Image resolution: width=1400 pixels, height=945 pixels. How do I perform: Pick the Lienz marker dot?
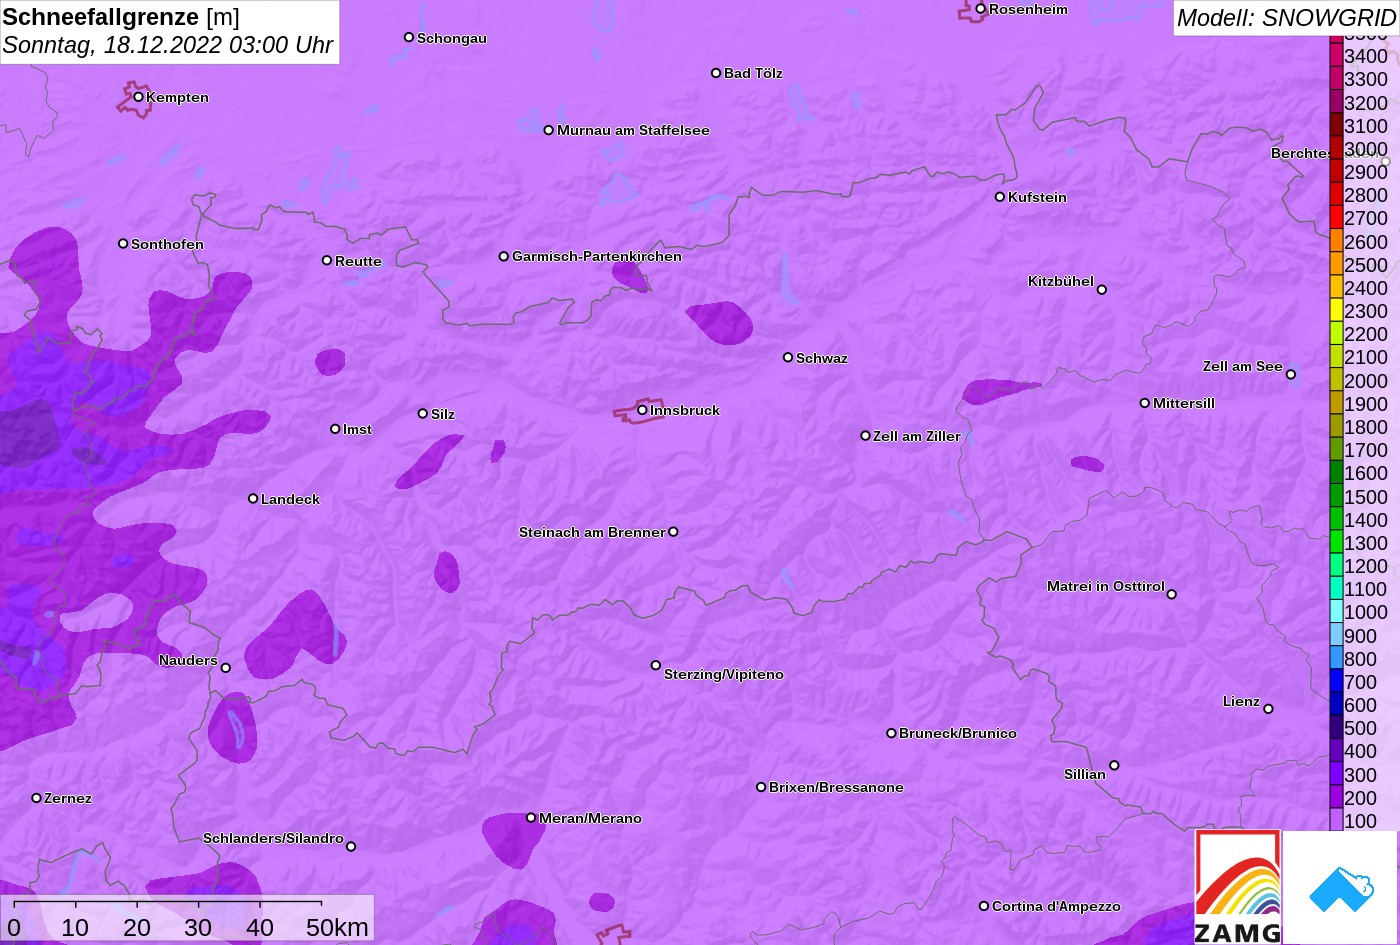1268,709
